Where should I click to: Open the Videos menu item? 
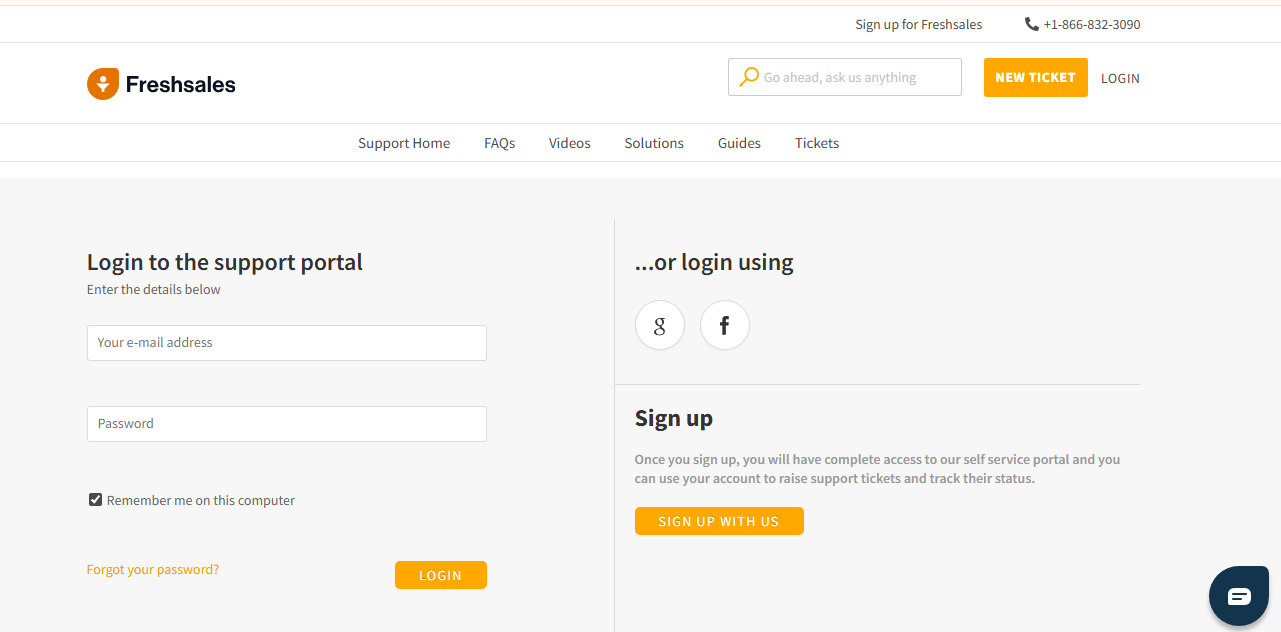[x=570, y=143]
